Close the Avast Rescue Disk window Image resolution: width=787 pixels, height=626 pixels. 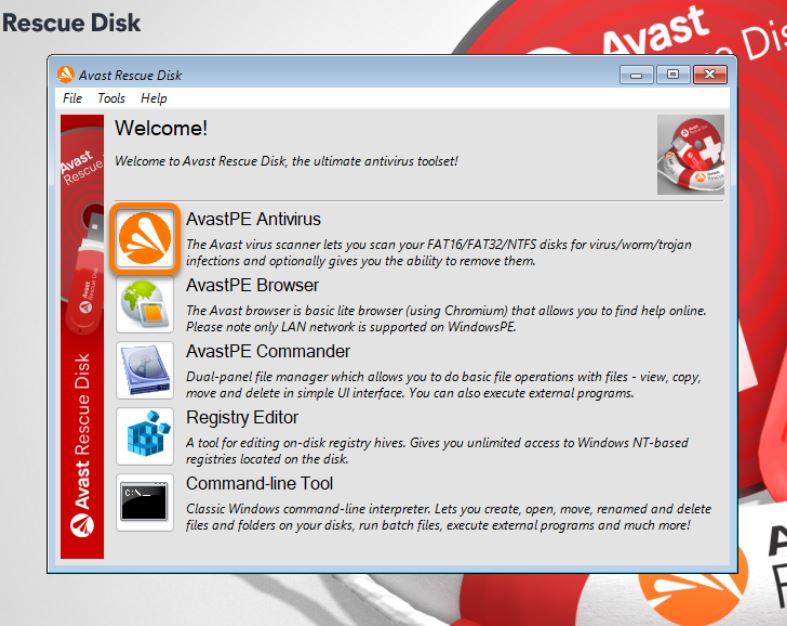point(710,74)
